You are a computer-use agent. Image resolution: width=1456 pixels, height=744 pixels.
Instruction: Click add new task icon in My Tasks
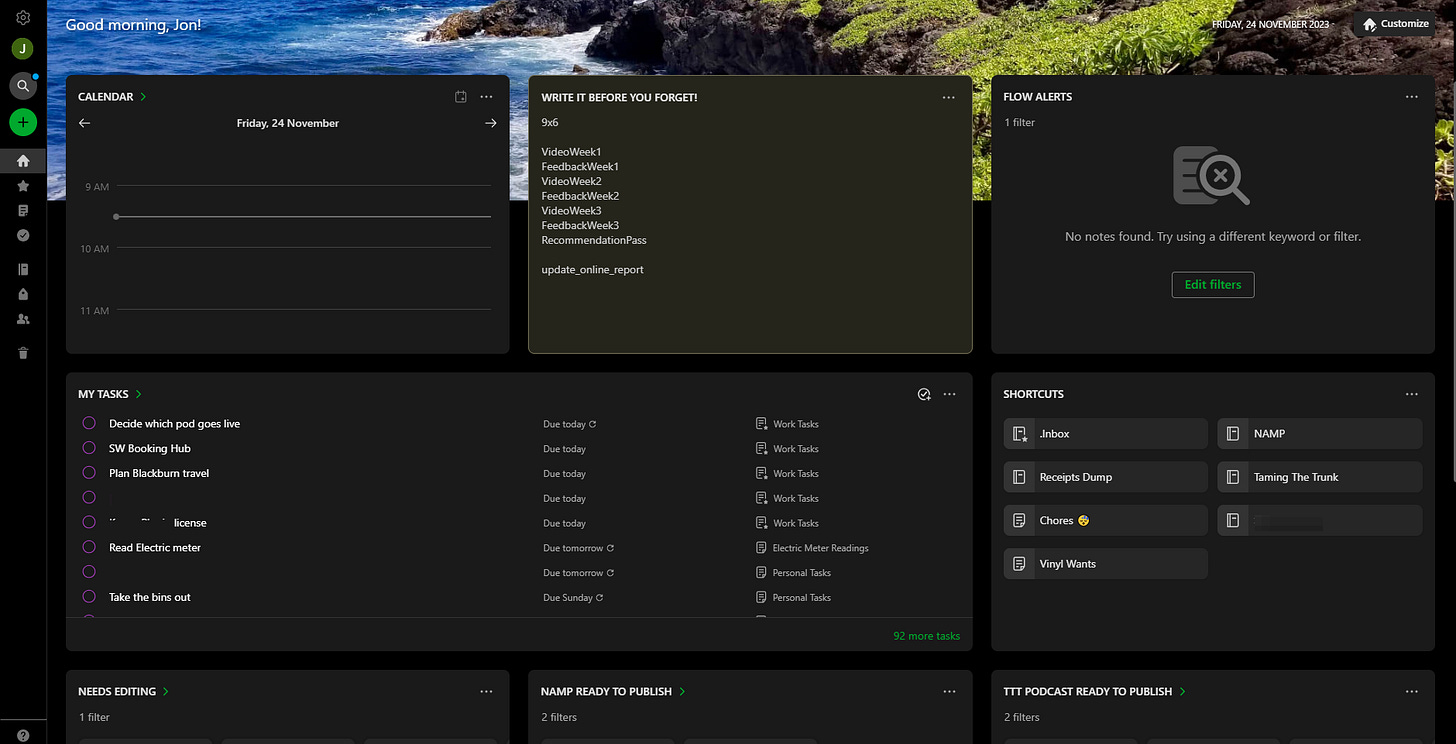(924, 394)
